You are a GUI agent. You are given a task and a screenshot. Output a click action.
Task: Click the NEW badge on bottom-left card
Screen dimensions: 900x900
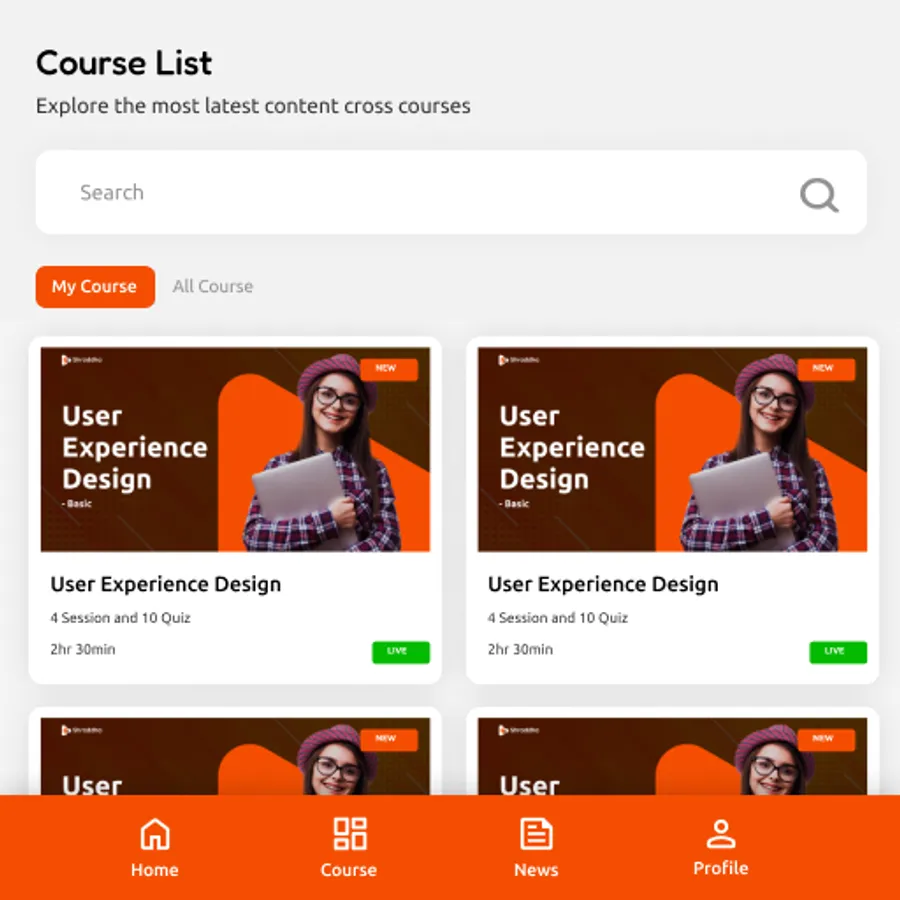389,739
